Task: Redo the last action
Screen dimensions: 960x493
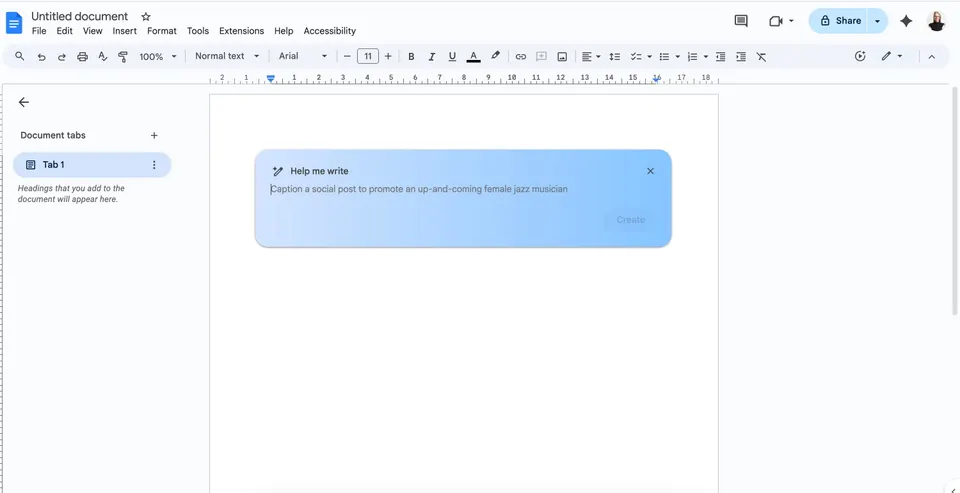Action: (61, 56)
